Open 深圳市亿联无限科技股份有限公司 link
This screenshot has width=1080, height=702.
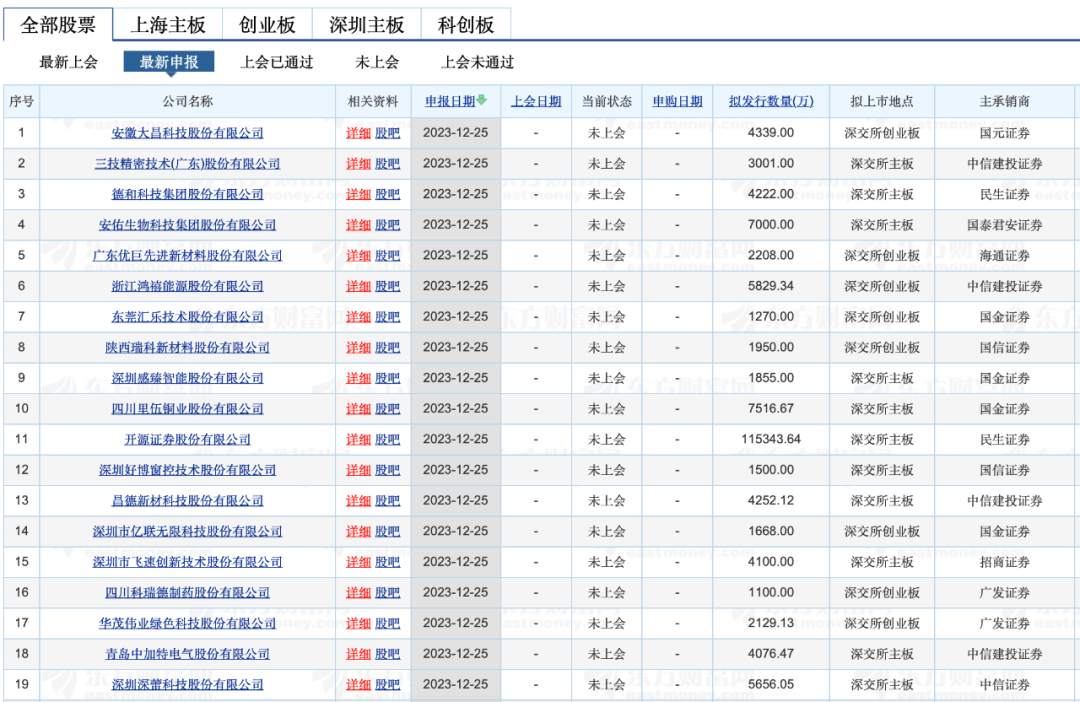coord(187,531)
